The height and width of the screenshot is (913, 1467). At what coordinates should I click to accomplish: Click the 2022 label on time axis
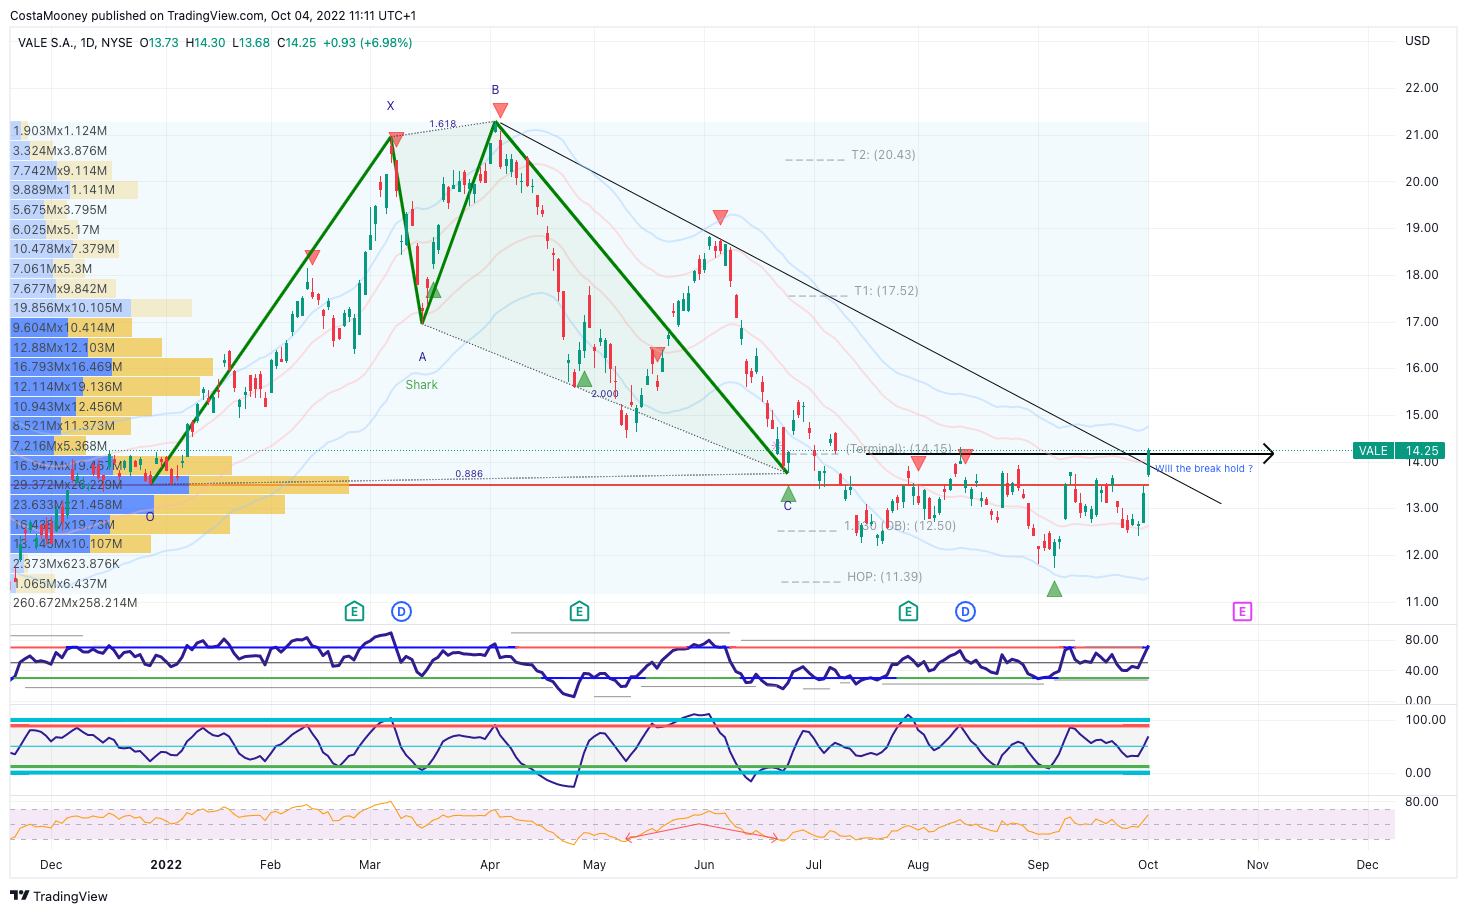[x=166, y=865]
